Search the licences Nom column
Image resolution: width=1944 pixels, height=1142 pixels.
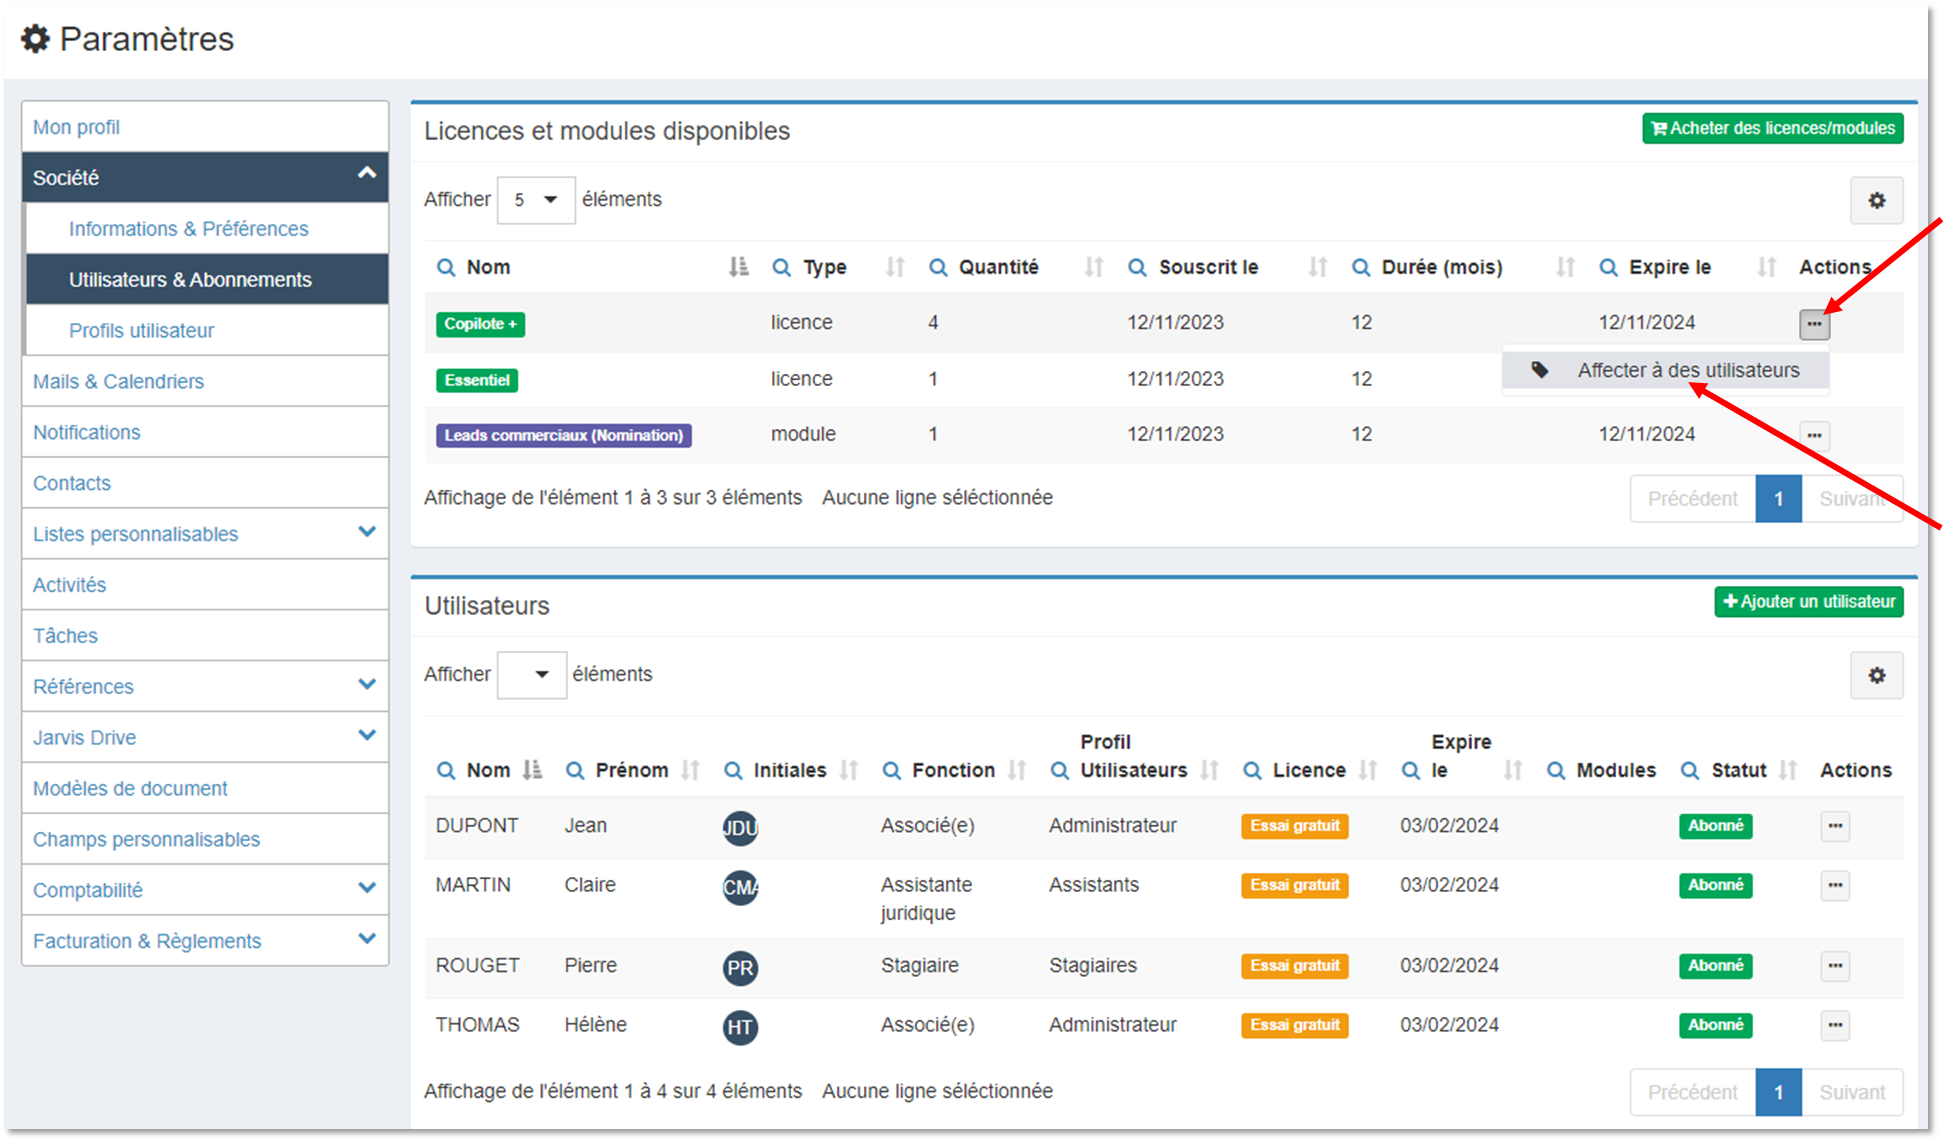click(446, 267)
